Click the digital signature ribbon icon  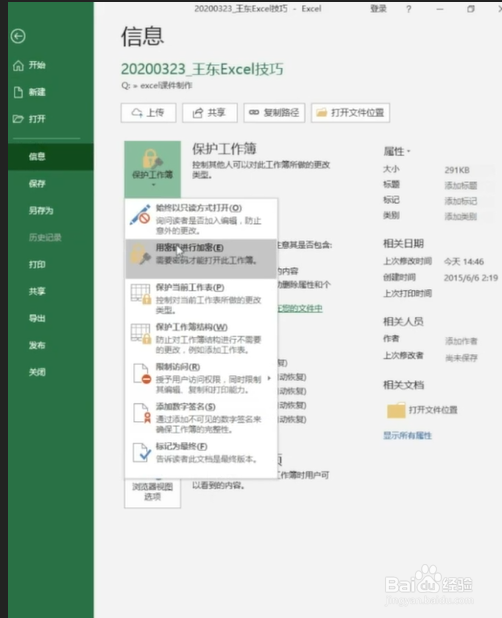(142, 413)
